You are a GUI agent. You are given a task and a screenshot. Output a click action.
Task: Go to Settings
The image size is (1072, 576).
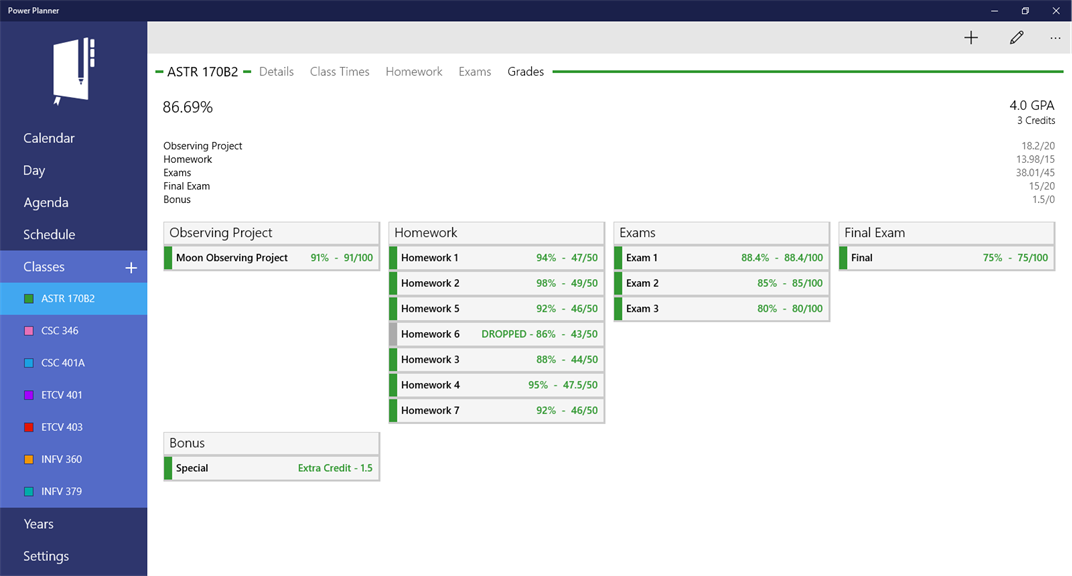pyautogui.click(x=46, y=556)
